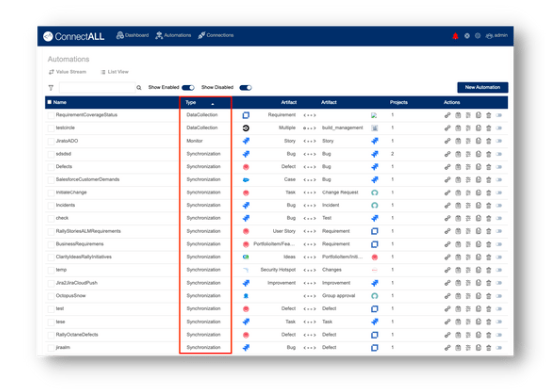Image resolution: width=549 pixels, height=391 pixels.
Task: Click the ALM target icon in RallyStoriesALMRequirements row
Action: (375, 231)
